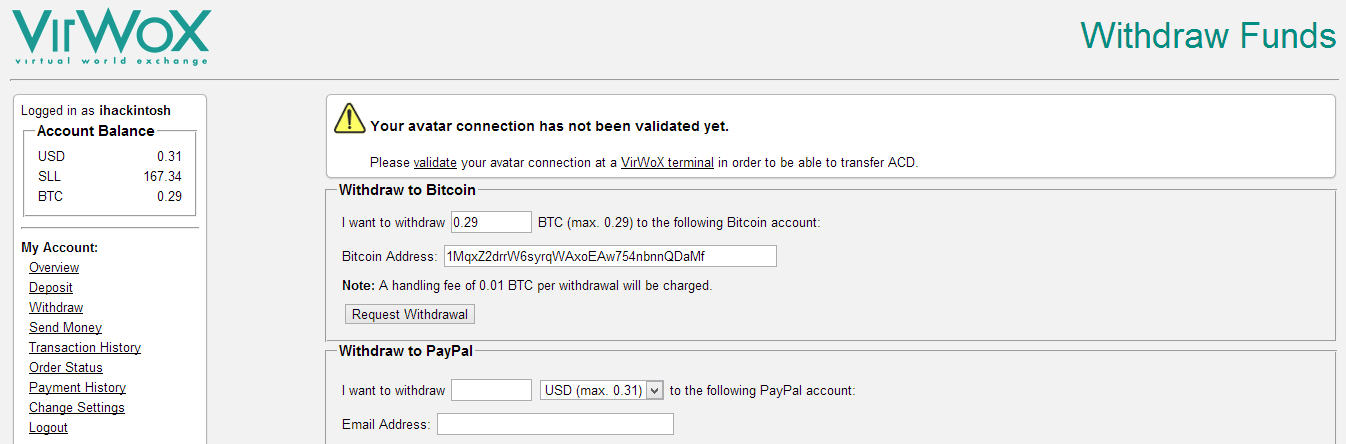The height and width of the screenshot is (444, 1346).
Task: View Transaction History
Action: (x=85, y=348)
